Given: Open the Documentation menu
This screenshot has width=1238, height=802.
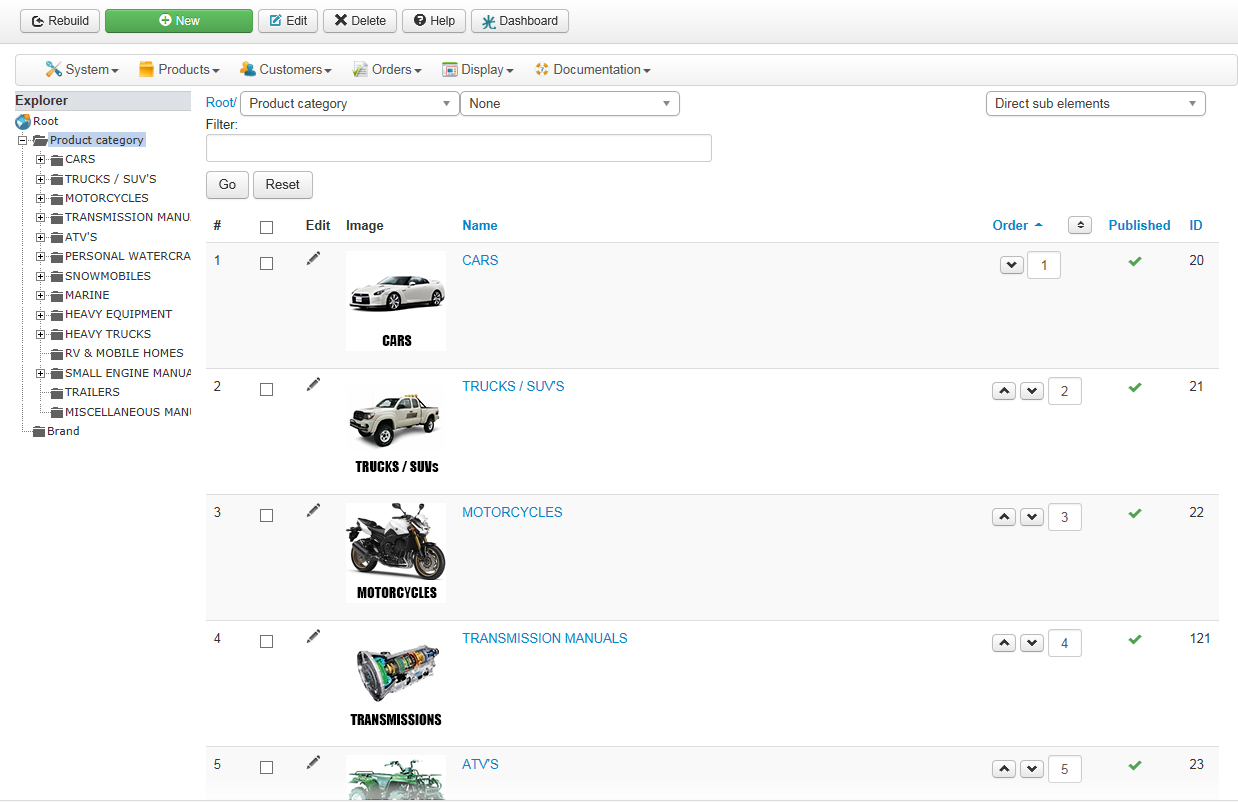Looking at the screenshot, I should tap(593, 70).
